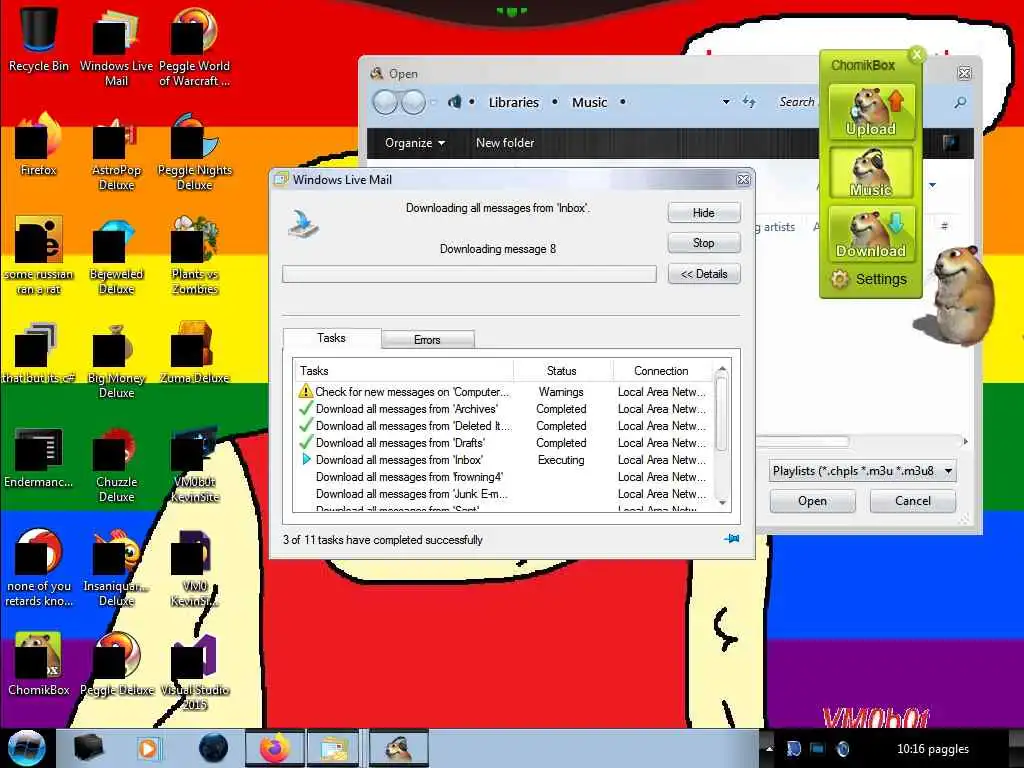This screenshot has width=1024, height=768.
Task: Click Open button in Open dialog
Action: (812, 501)
